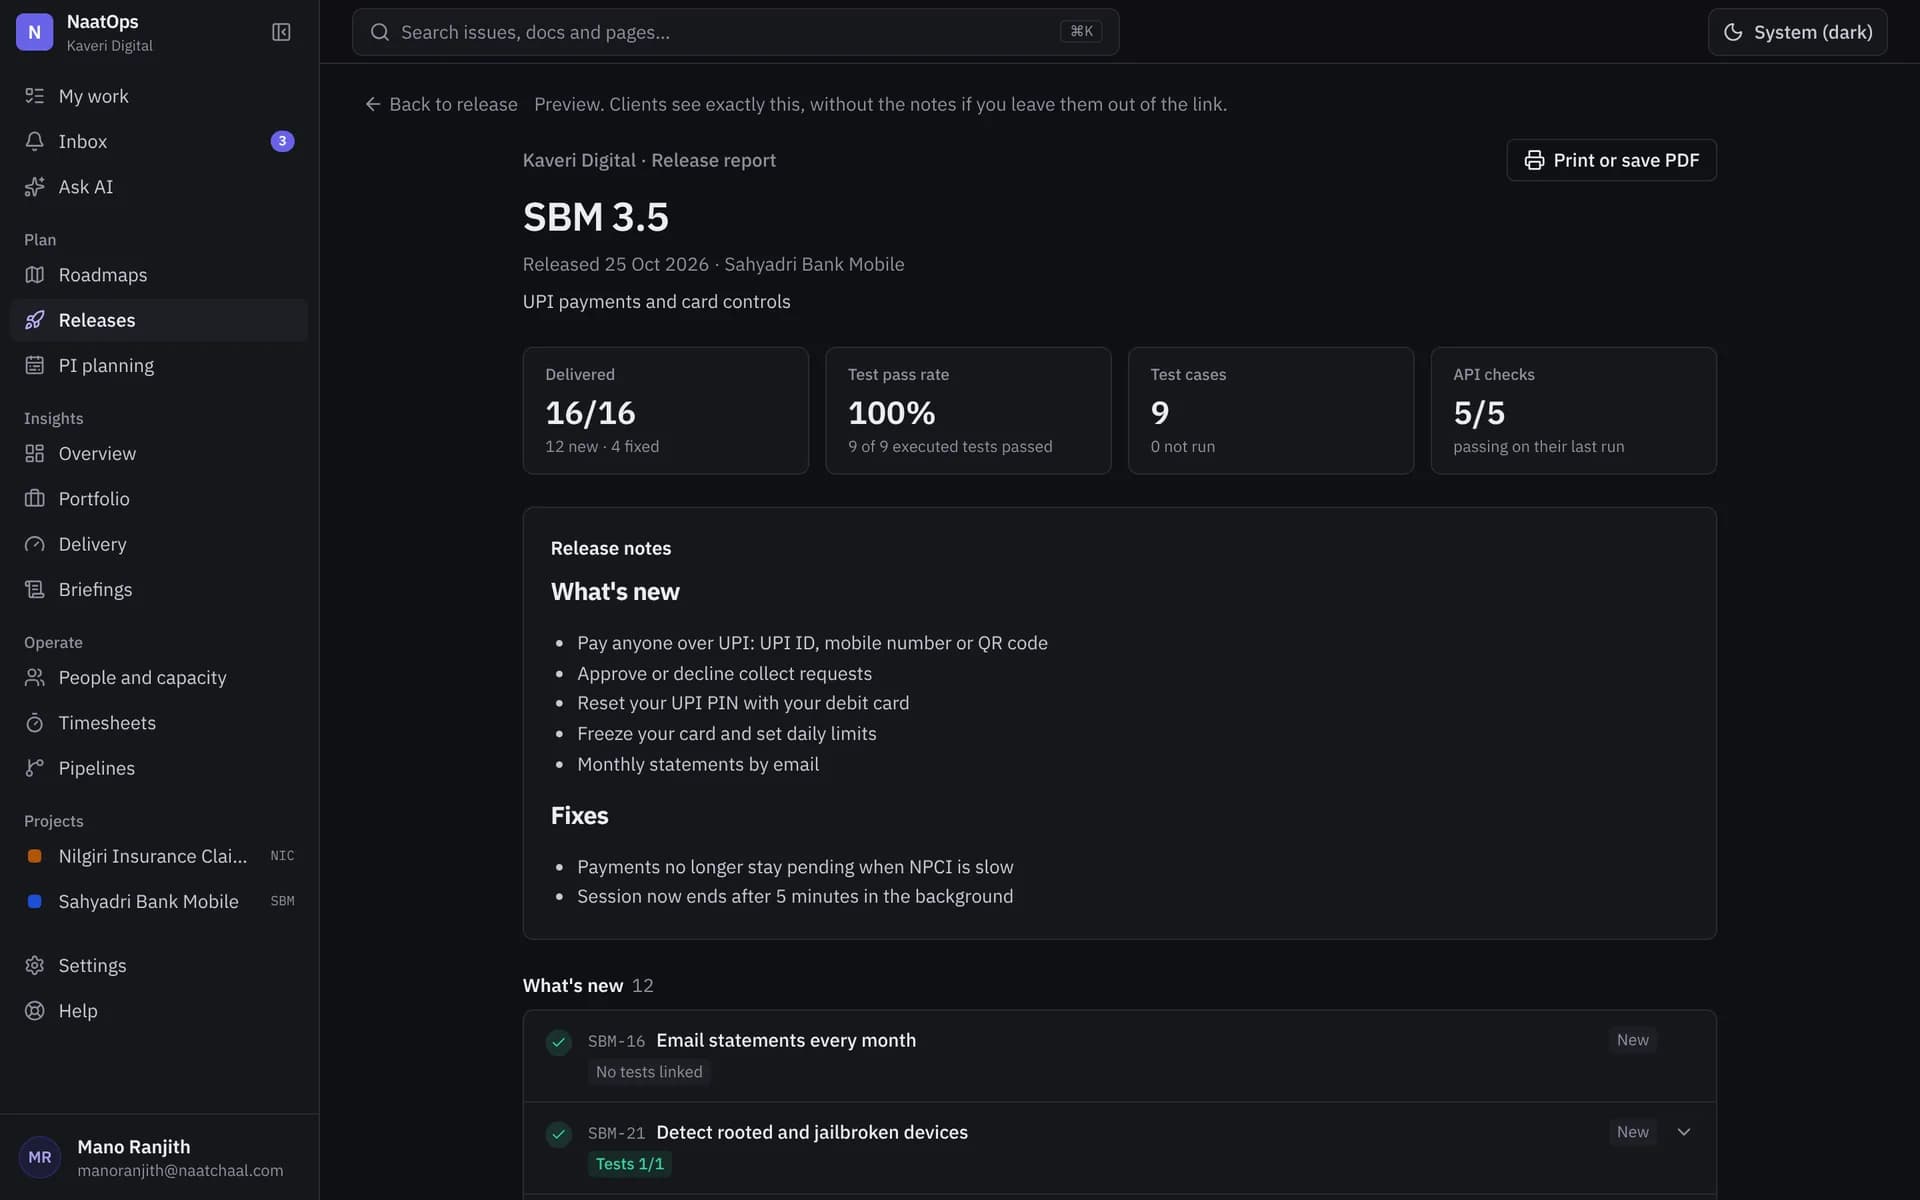Click the People and capacity icon
The image size is (1920, 1200).
point(35,677)
